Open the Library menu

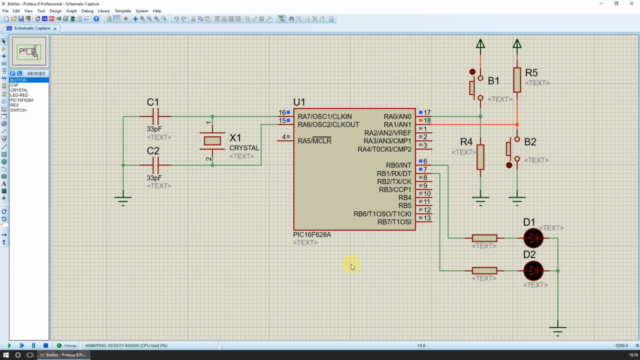[x=104, y=11]
